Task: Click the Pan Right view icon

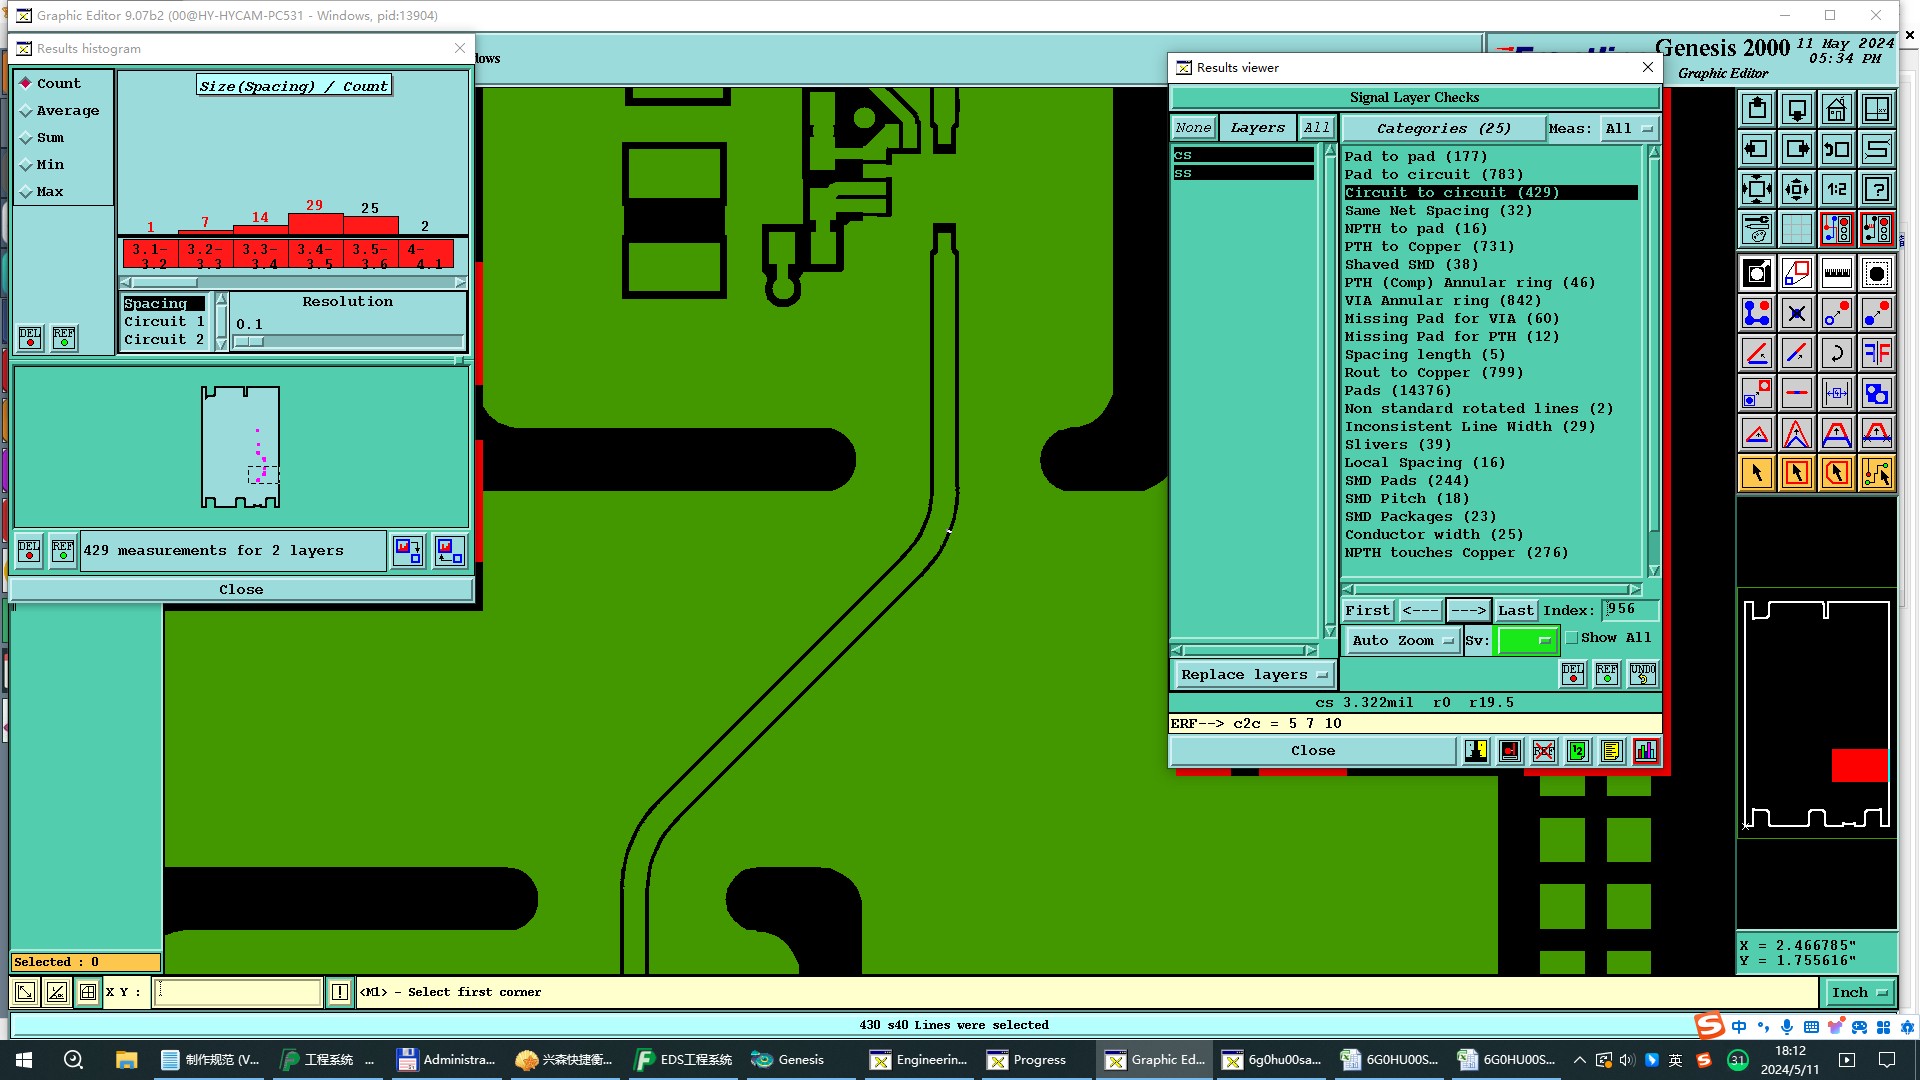Action: 1797,149
